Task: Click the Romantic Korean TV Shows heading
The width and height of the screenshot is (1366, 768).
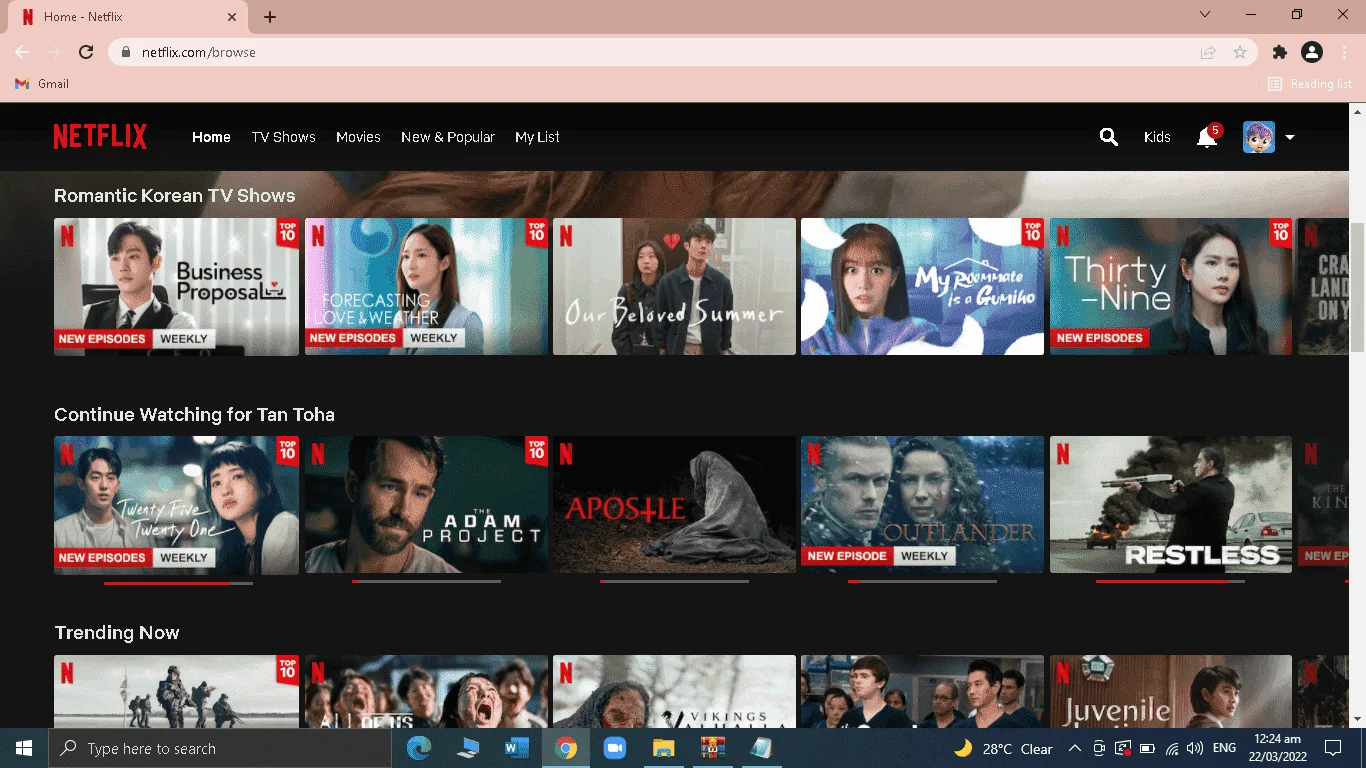Action: tap(175, 196)
